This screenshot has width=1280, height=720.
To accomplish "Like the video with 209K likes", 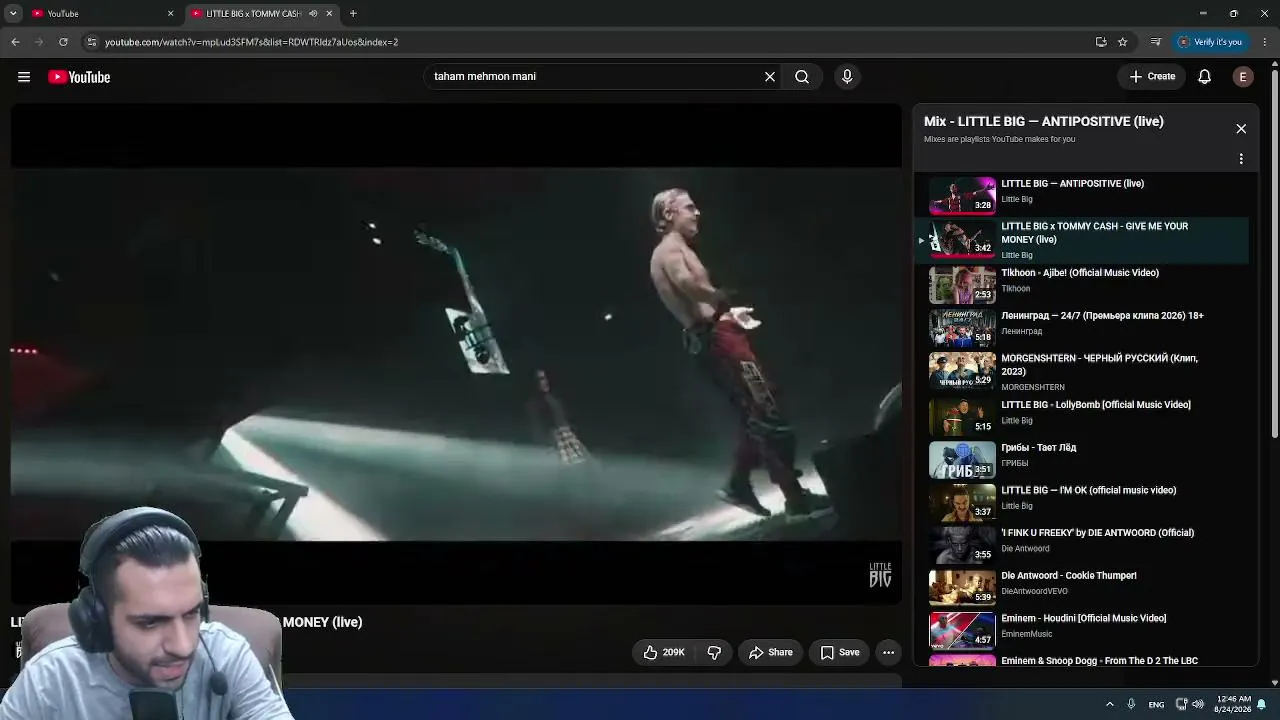I will point(664,653).
